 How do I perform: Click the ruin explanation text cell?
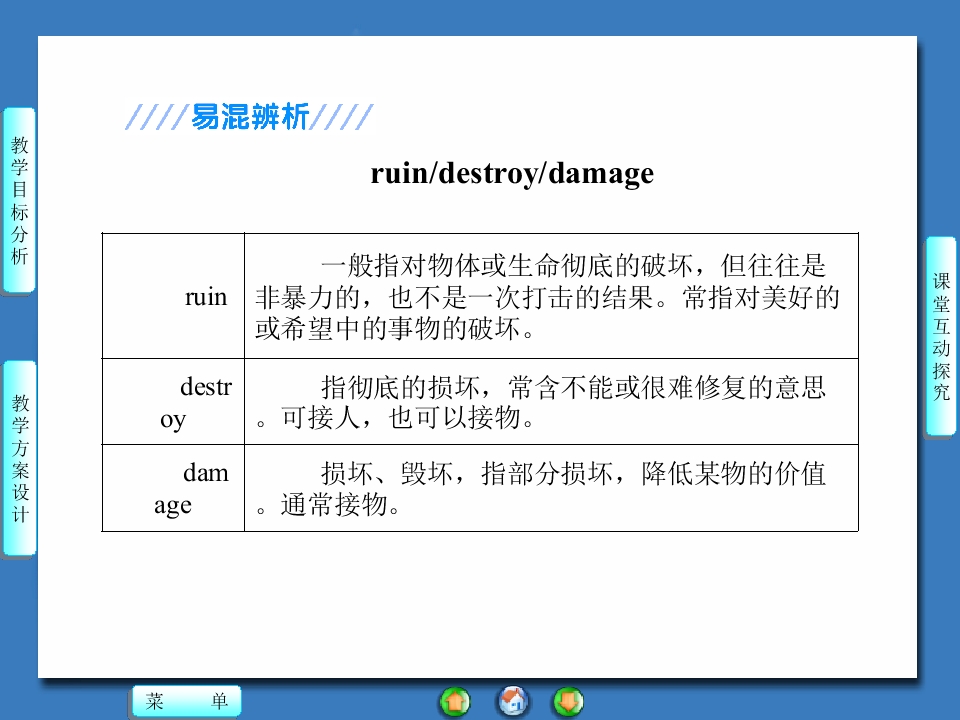(551, 296)
